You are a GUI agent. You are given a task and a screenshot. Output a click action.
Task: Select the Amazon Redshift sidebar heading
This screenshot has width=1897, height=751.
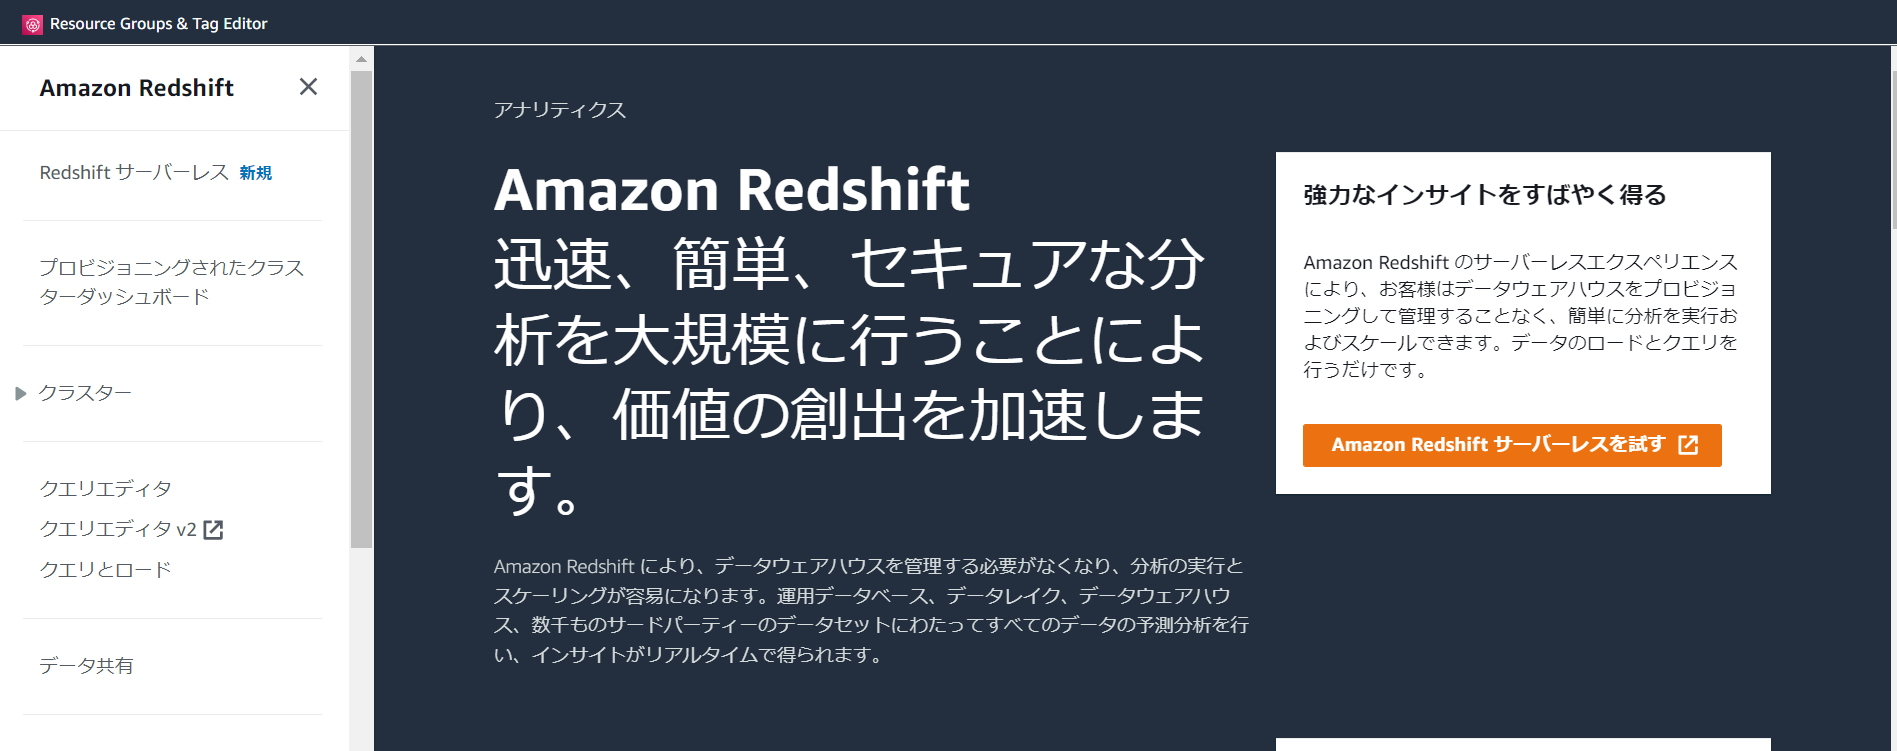136,87
